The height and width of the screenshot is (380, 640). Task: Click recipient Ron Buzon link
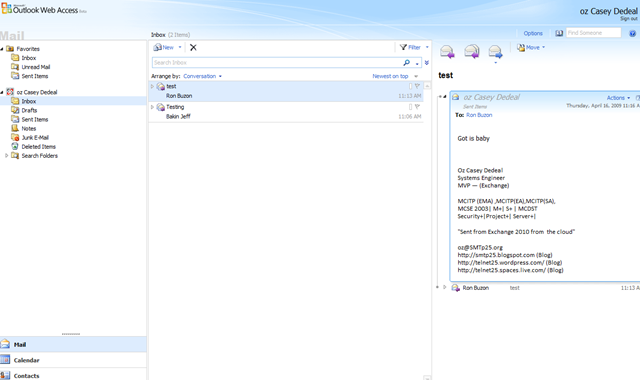[479, 115]
